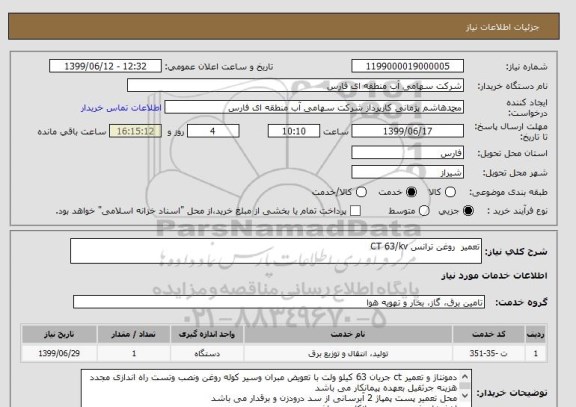Select the کالا/خدمت radio option

coord(361,192)
